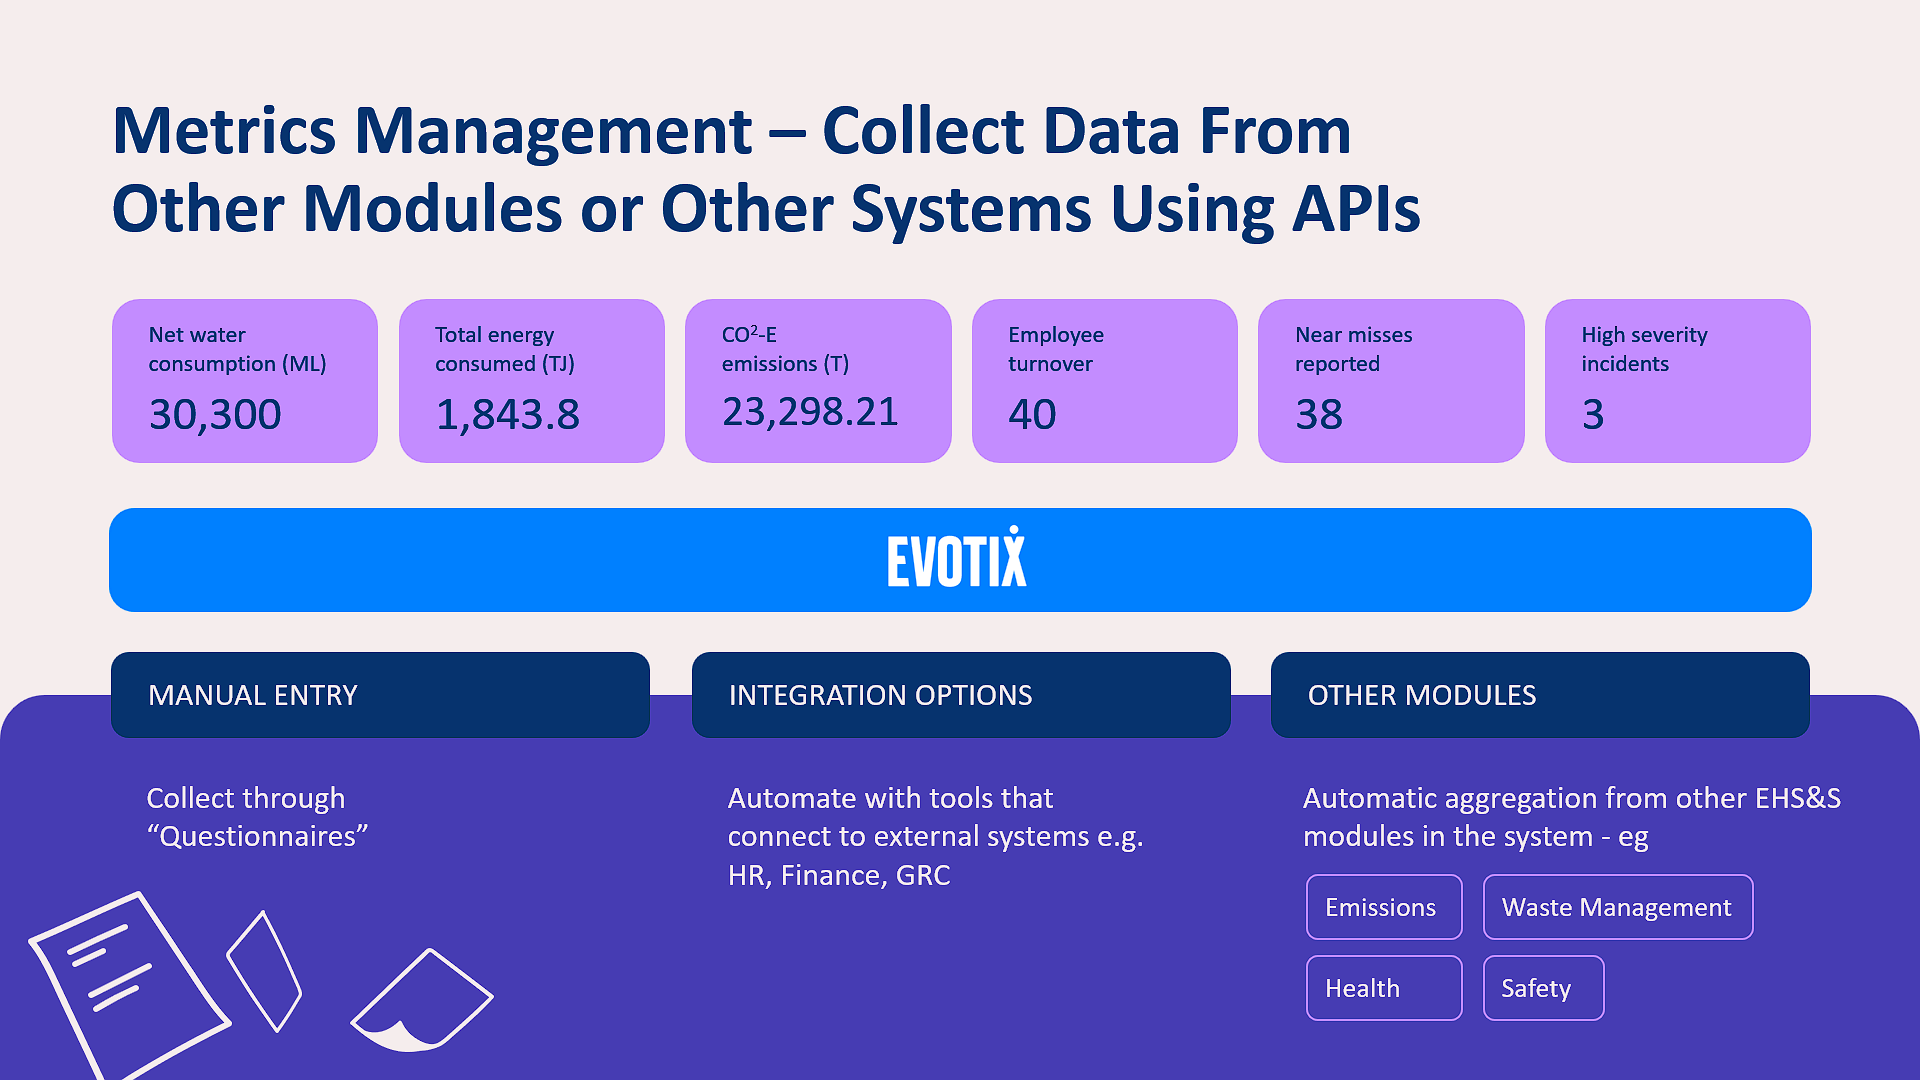
Task: Click the value 23,298.21
Action: 810,412
